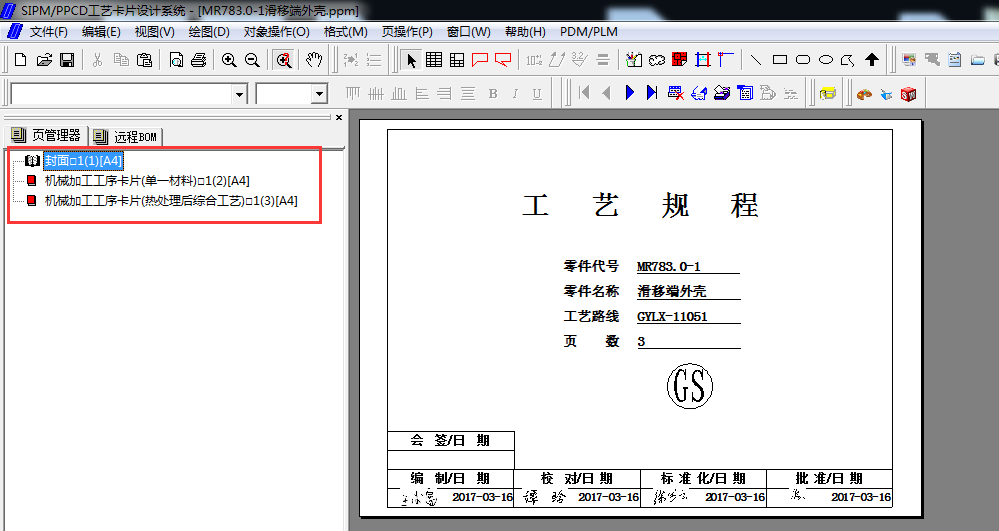Click the insert table grid icon
This screenshot has height=531, width=999.
click(x=434, y=60)
